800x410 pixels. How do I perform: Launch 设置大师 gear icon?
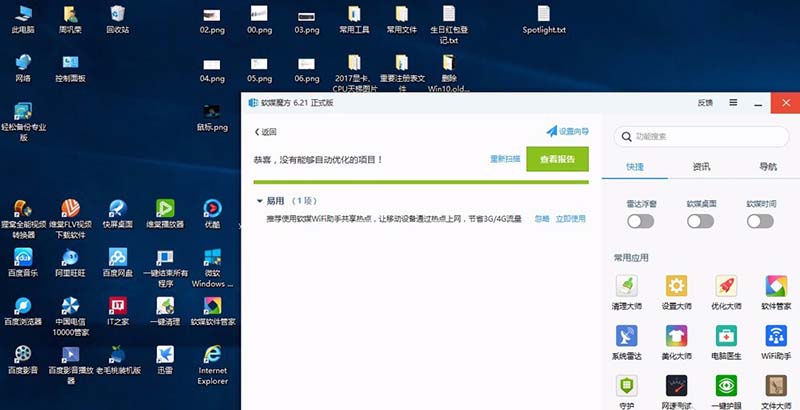click(677, 287)
